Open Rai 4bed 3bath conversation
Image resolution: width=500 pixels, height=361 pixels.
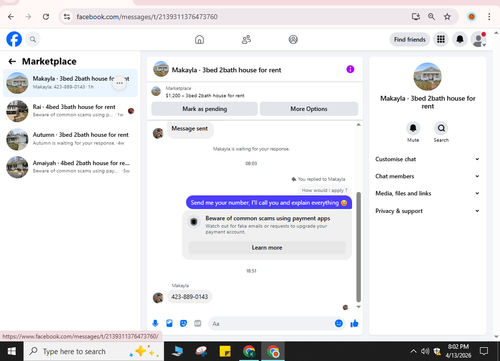(70, 111)
